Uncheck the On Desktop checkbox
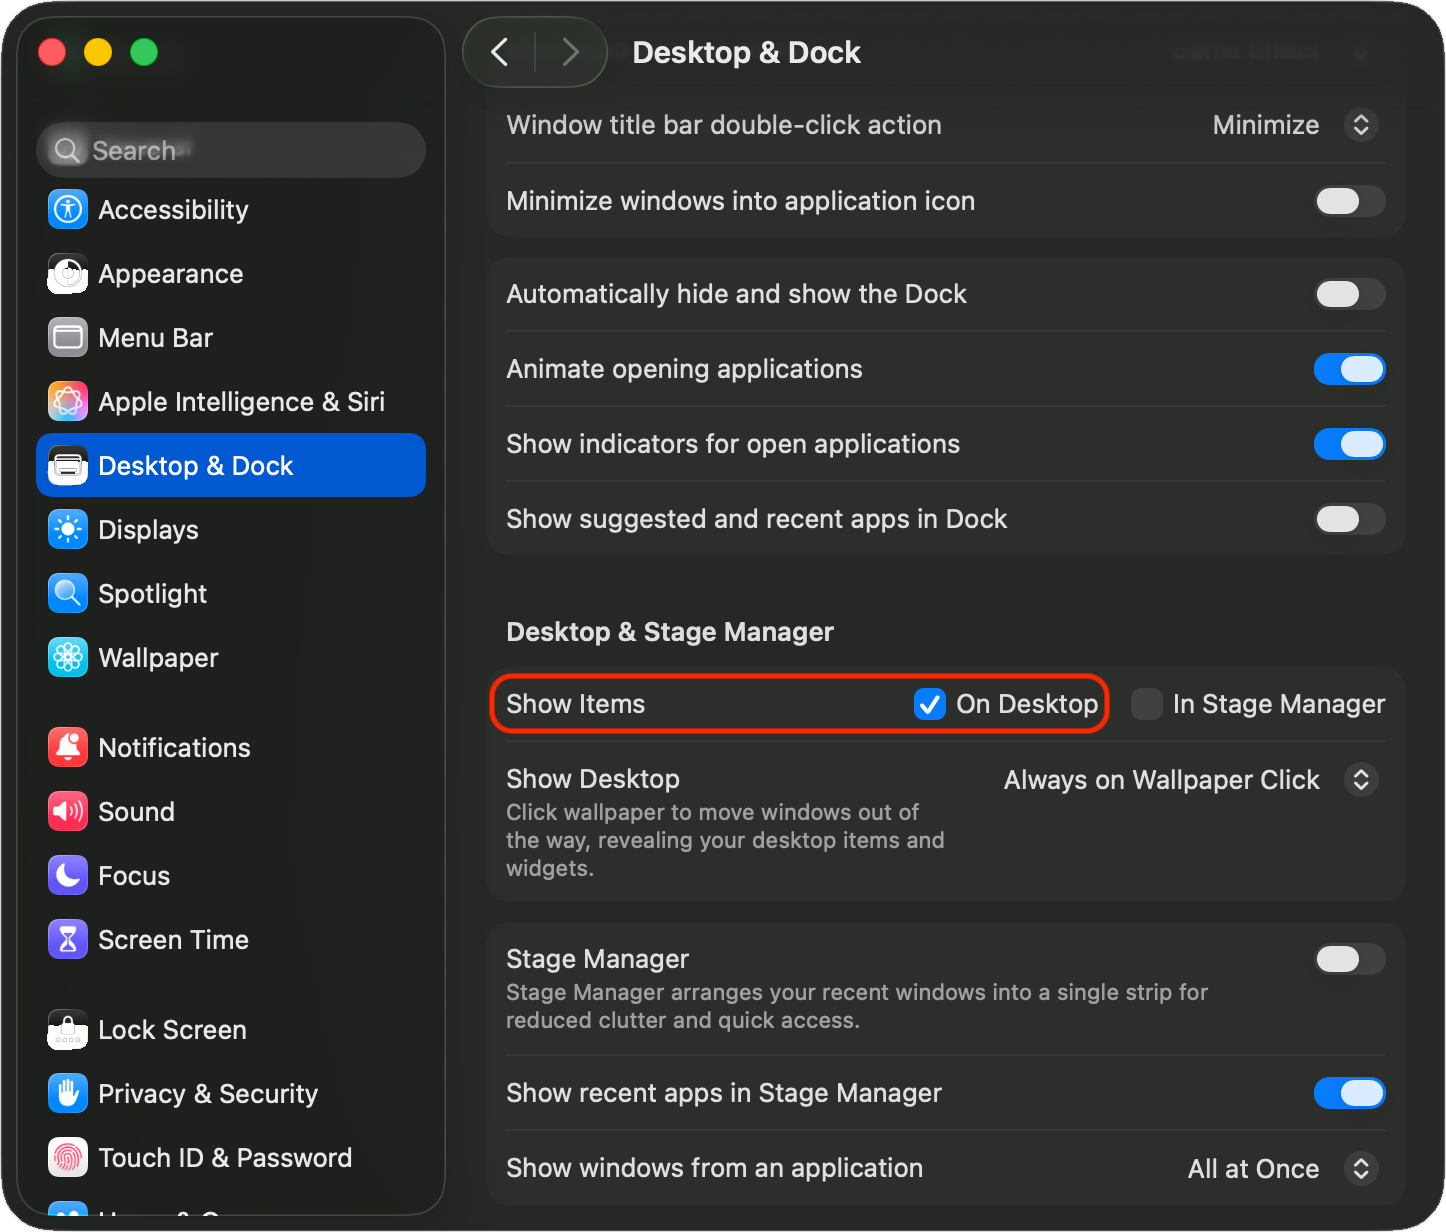 tap(930, 704)
